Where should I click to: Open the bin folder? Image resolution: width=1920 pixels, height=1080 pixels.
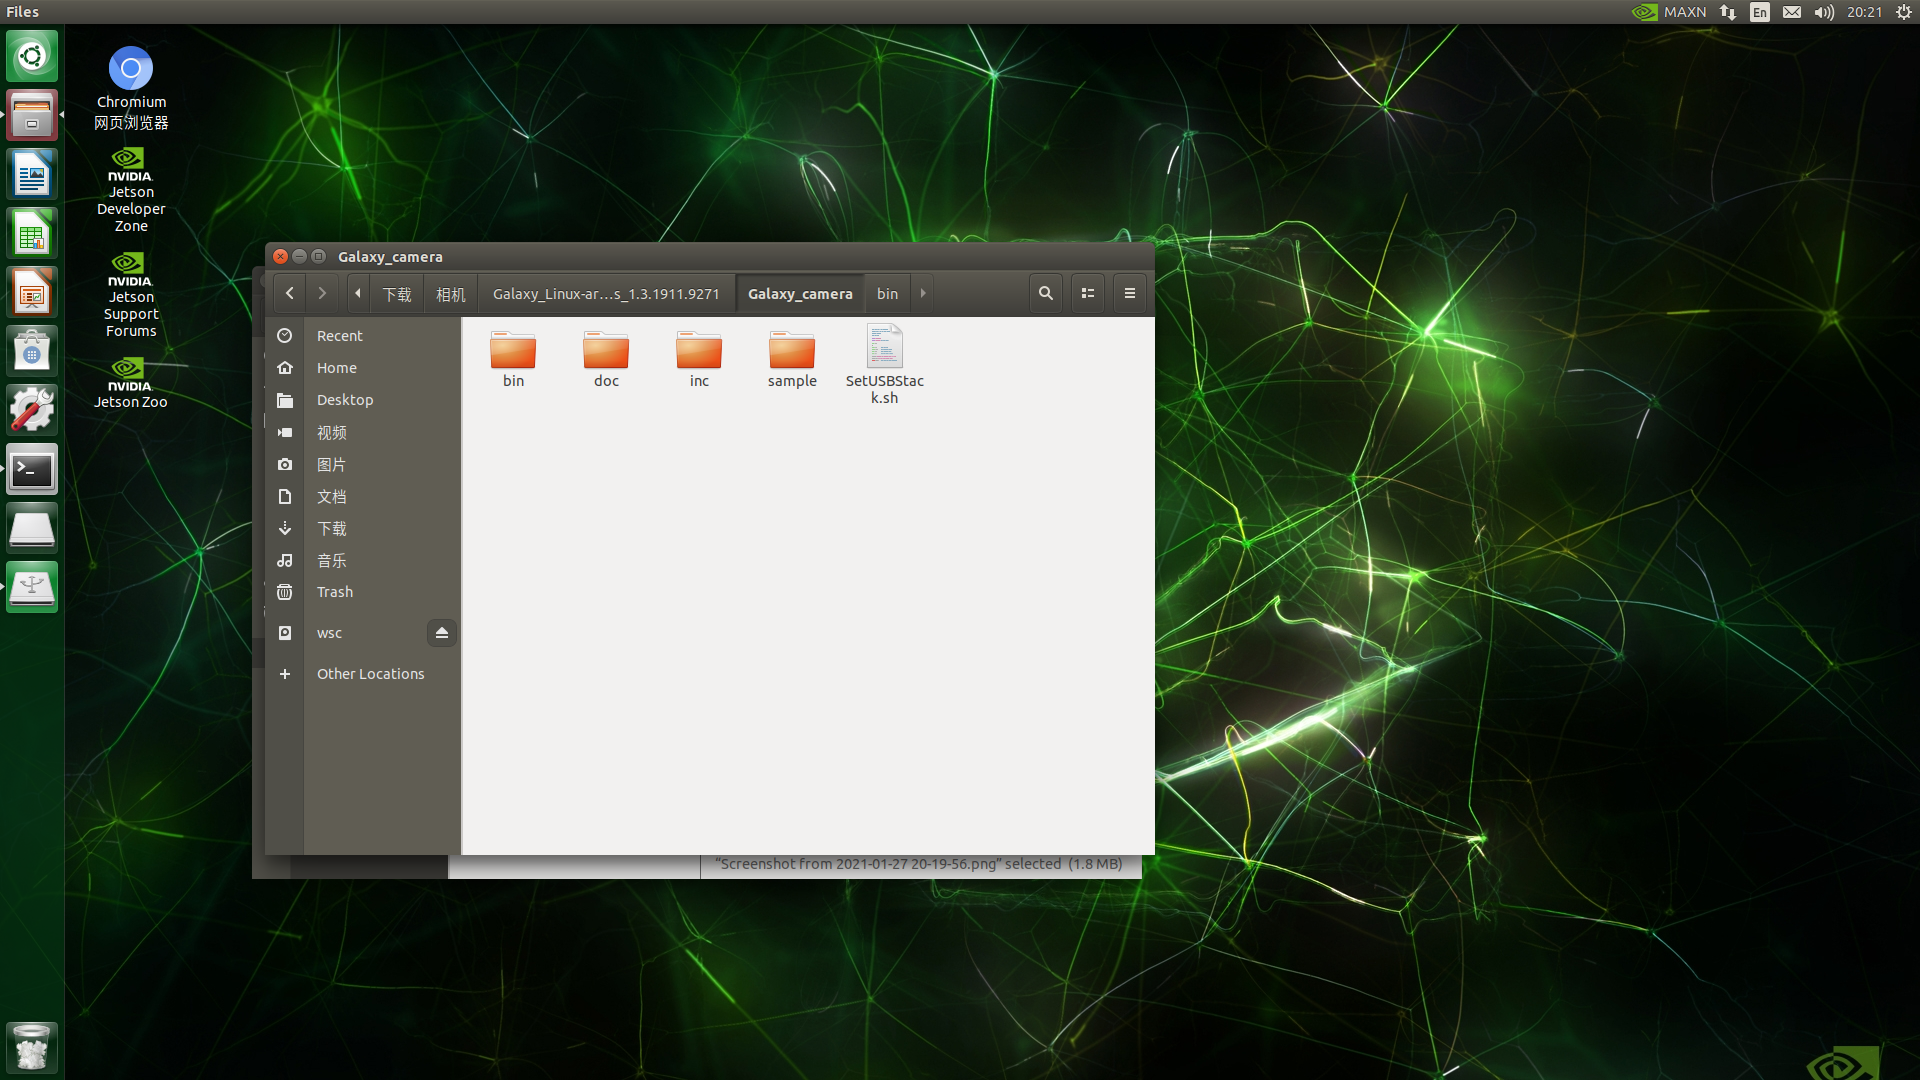513,358
